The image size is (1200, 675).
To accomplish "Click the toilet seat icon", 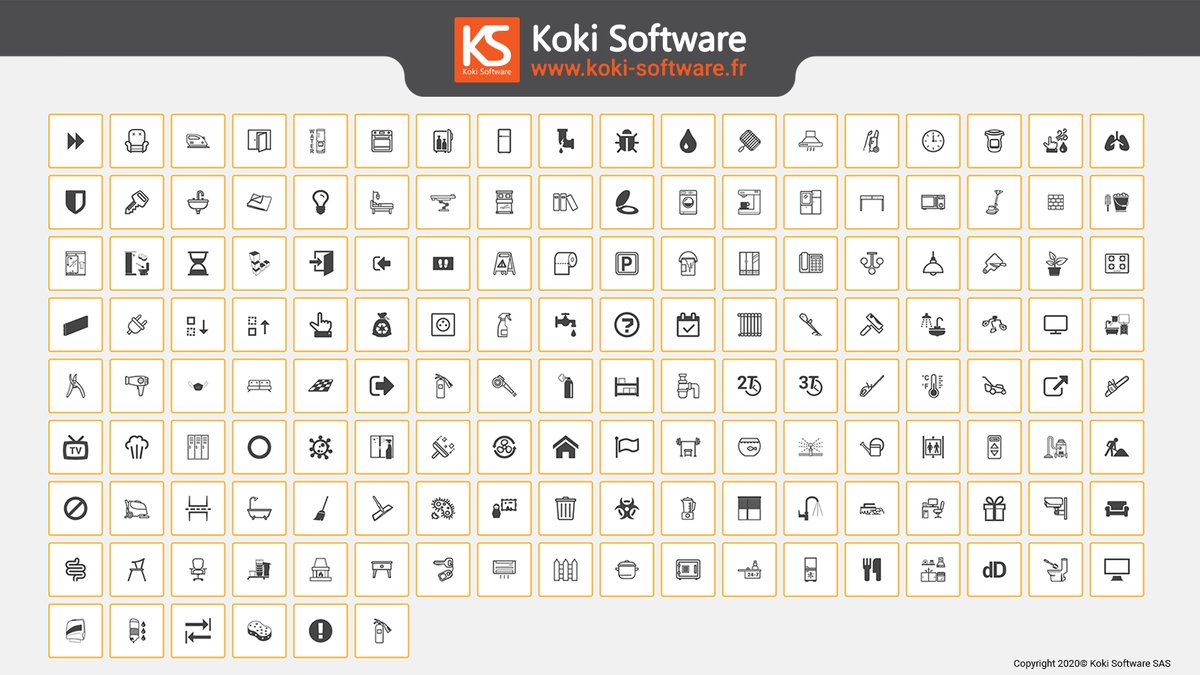I will 627,202.
